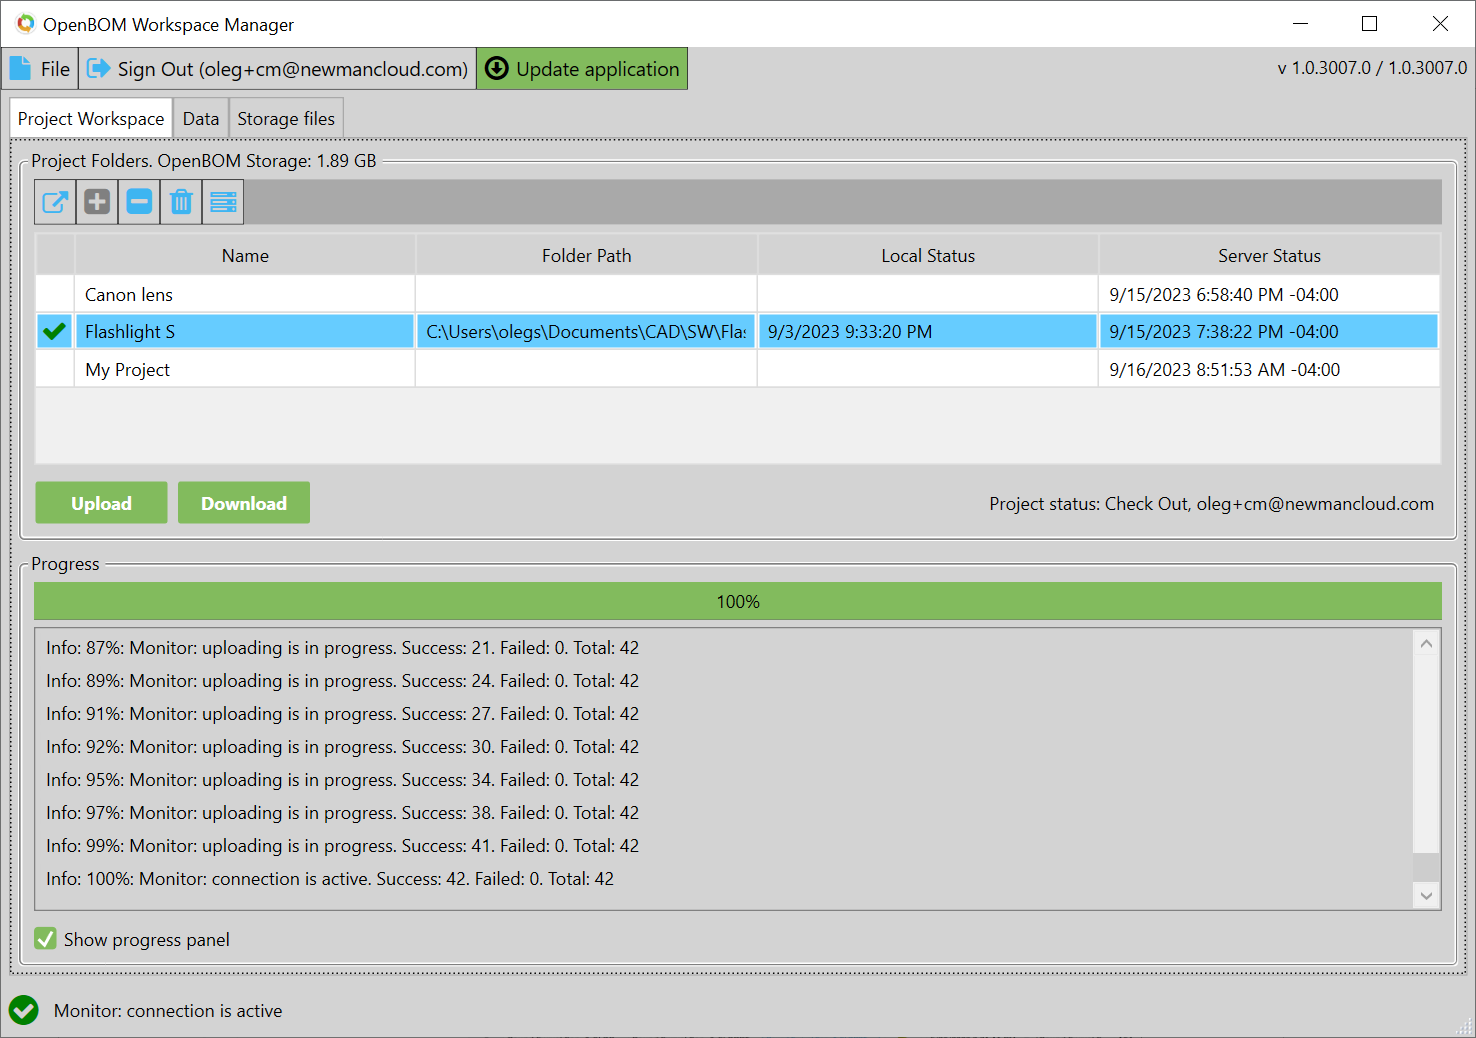
Task: Click the plus icon to add a project folder
Action: click(x=97, y=202)
